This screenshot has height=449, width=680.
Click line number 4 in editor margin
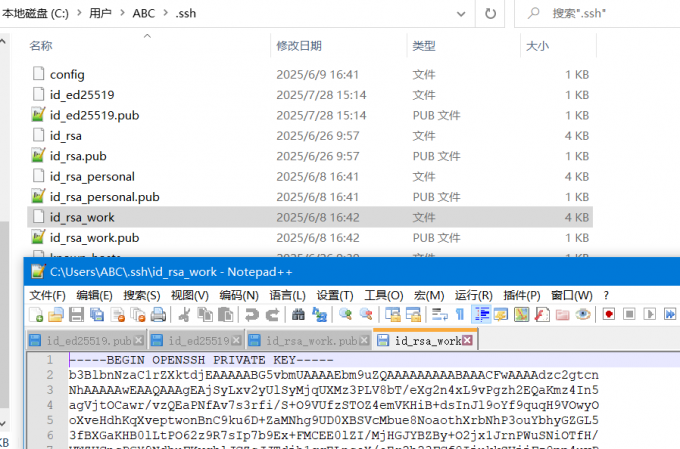point(50,405)
